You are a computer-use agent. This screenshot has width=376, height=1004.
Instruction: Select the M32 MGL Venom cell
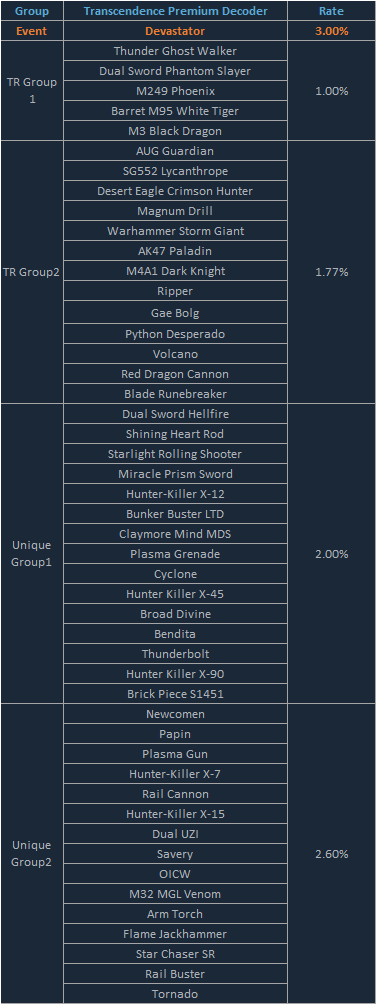pyautogui.click(x=175, y=894)
